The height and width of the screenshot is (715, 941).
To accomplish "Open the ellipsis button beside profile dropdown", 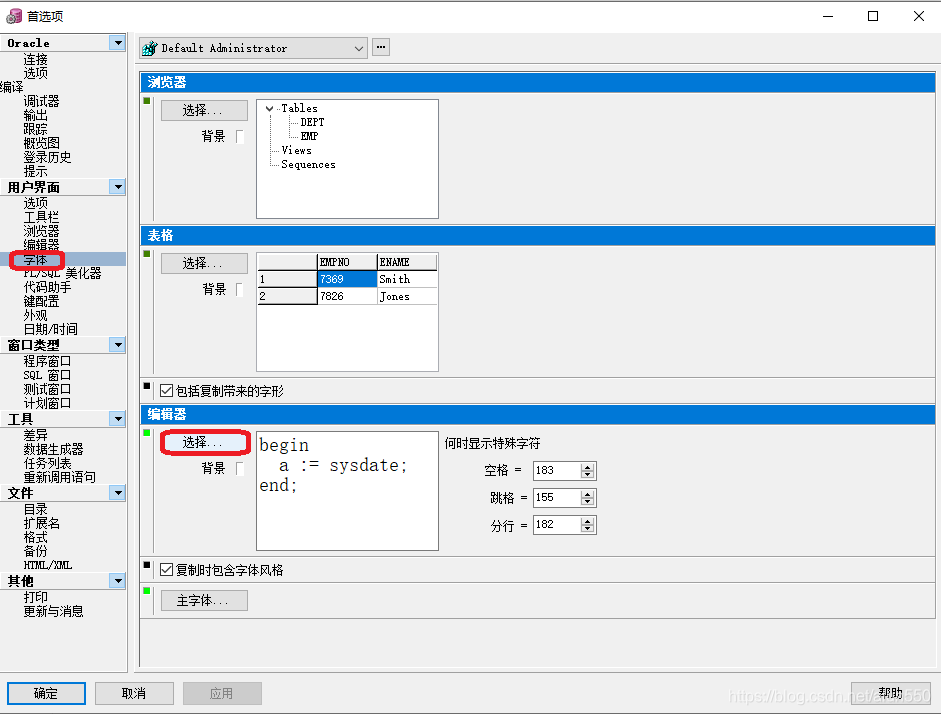I will 381,47.
